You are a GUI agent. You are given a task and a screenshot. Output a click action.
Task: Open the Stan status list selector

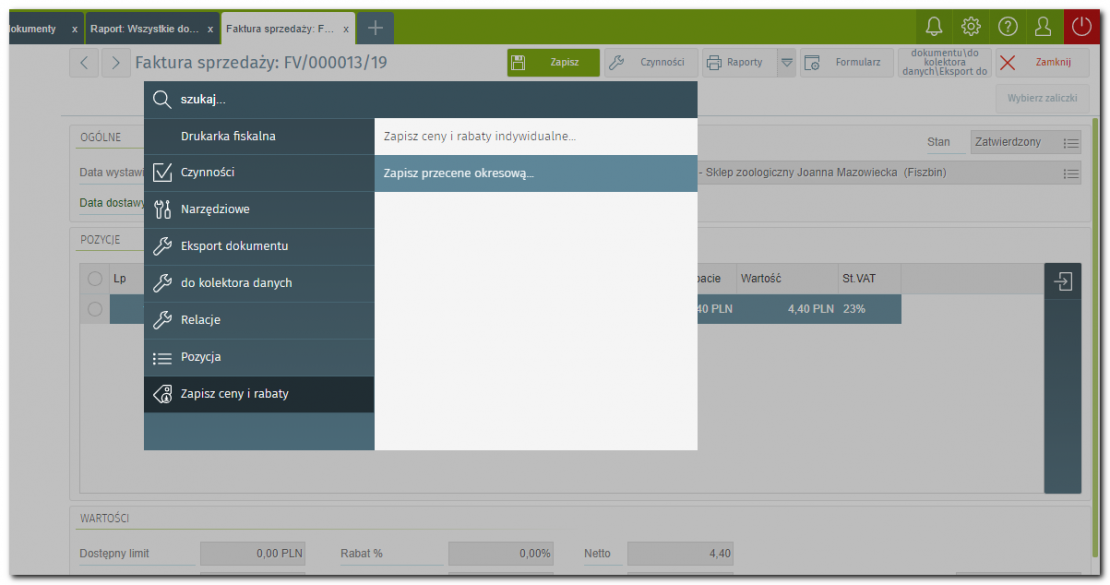point(1071,143)
